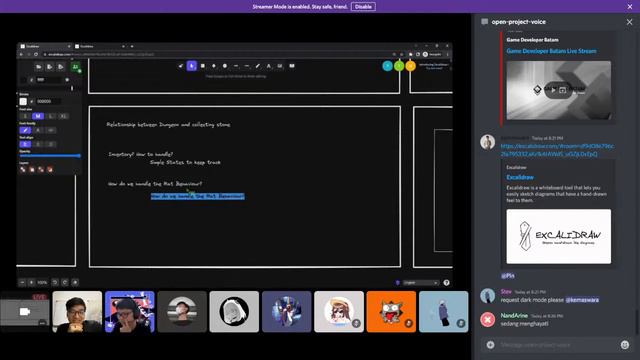Open the Excalidraw help question mark
The height and width of the screenshot is (360, 640).
[447, 282]
